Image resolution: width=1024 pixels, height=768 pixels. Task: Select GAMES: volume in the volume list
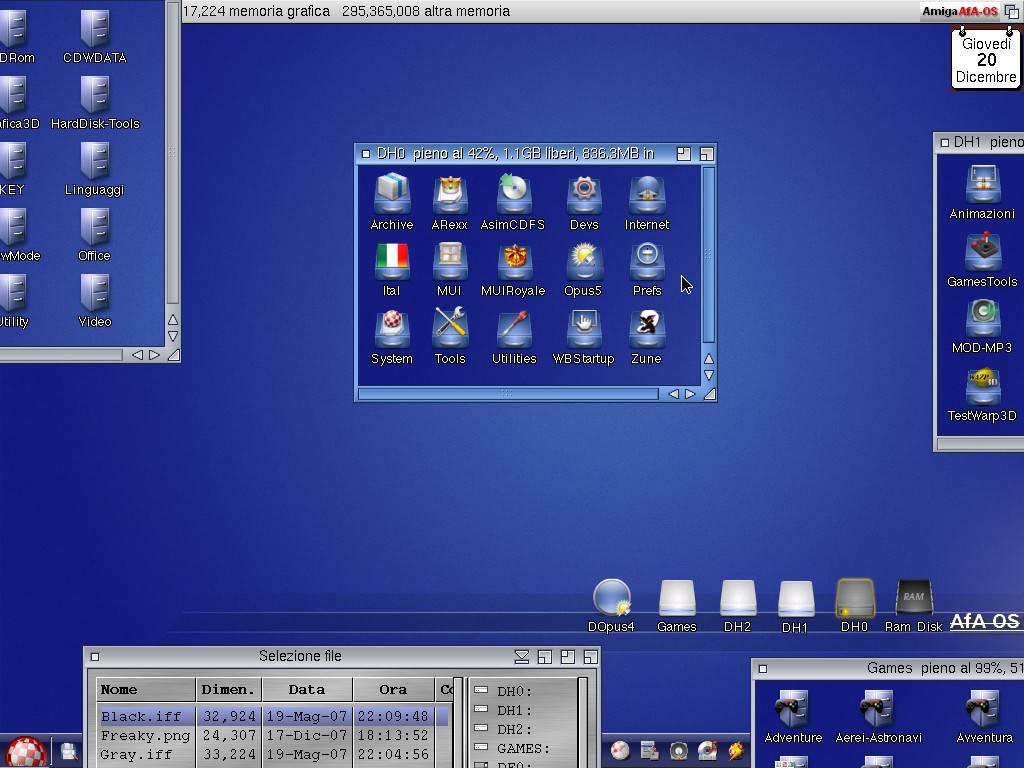pos(523,748)
